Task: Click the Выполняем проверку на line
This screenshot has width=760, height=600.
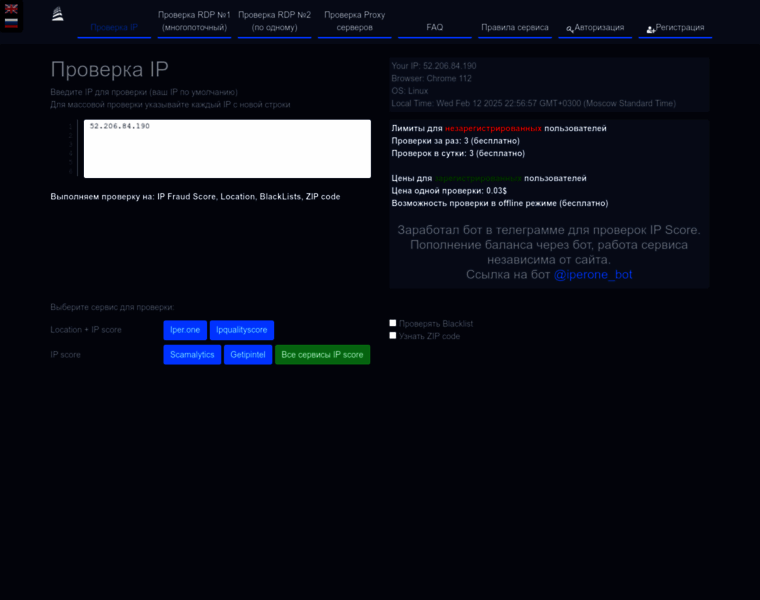Action: [x=195, y=197]
